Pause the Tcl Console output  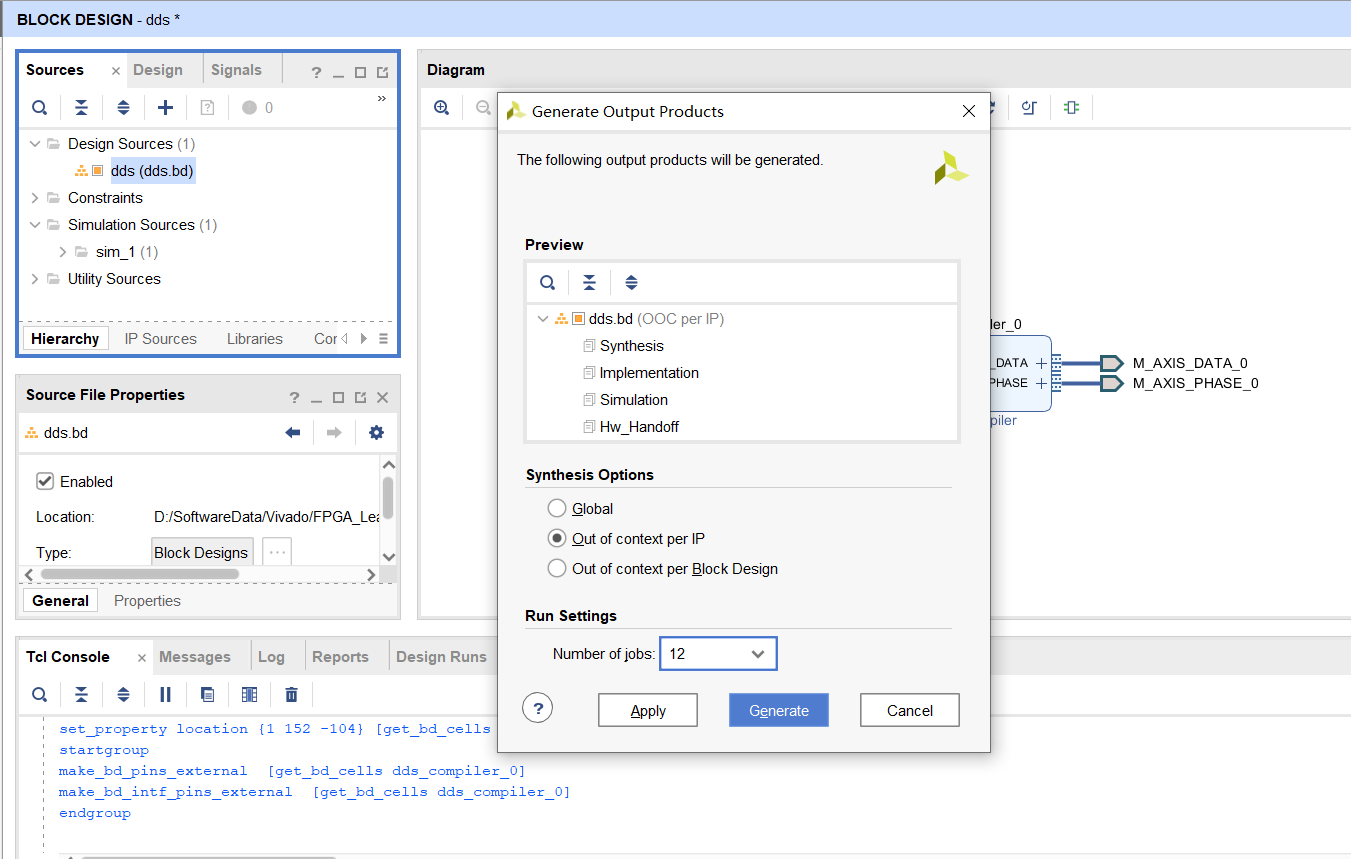(166, 694)
